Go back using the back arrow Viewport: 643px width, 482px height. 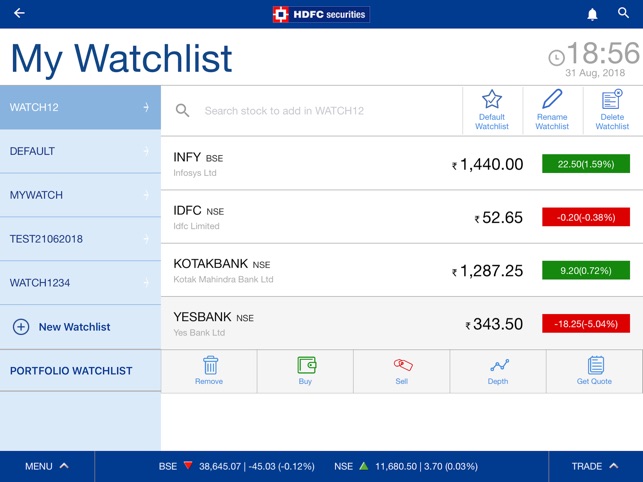coord(19,13)
